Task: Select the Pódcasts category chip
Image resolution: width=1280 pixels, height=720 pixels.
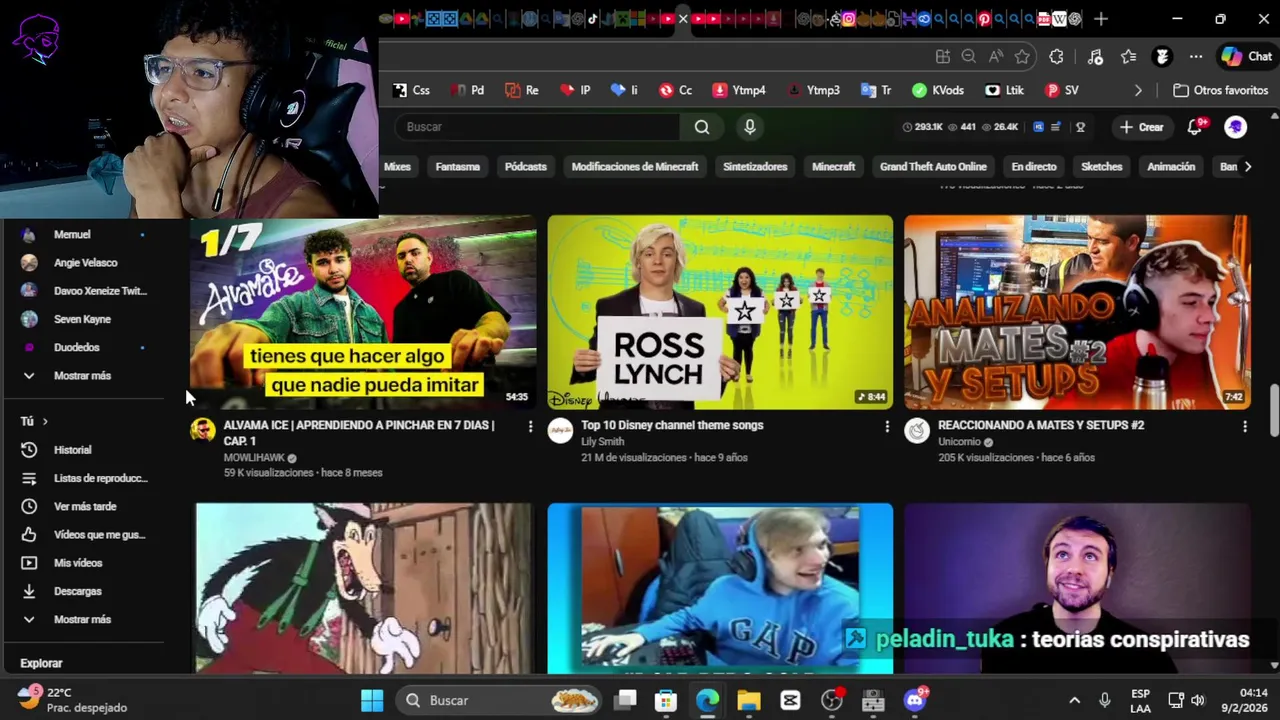Action: [526, 167]
